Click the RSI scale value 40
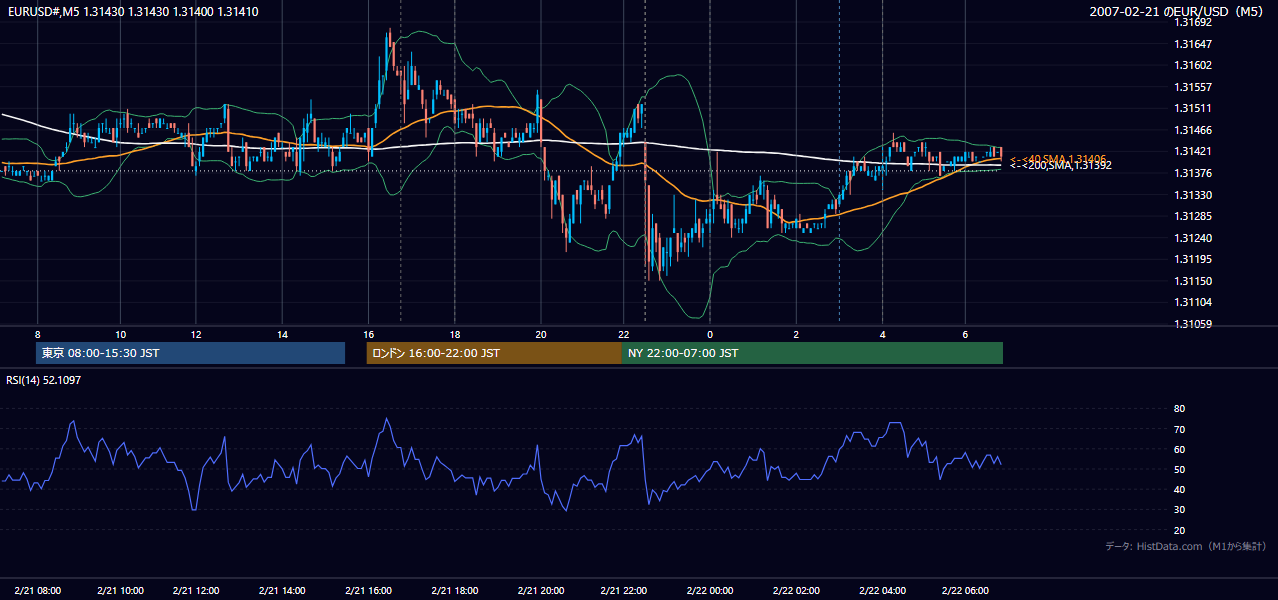The image size is (1278, 600). (x=1180, y=489)
